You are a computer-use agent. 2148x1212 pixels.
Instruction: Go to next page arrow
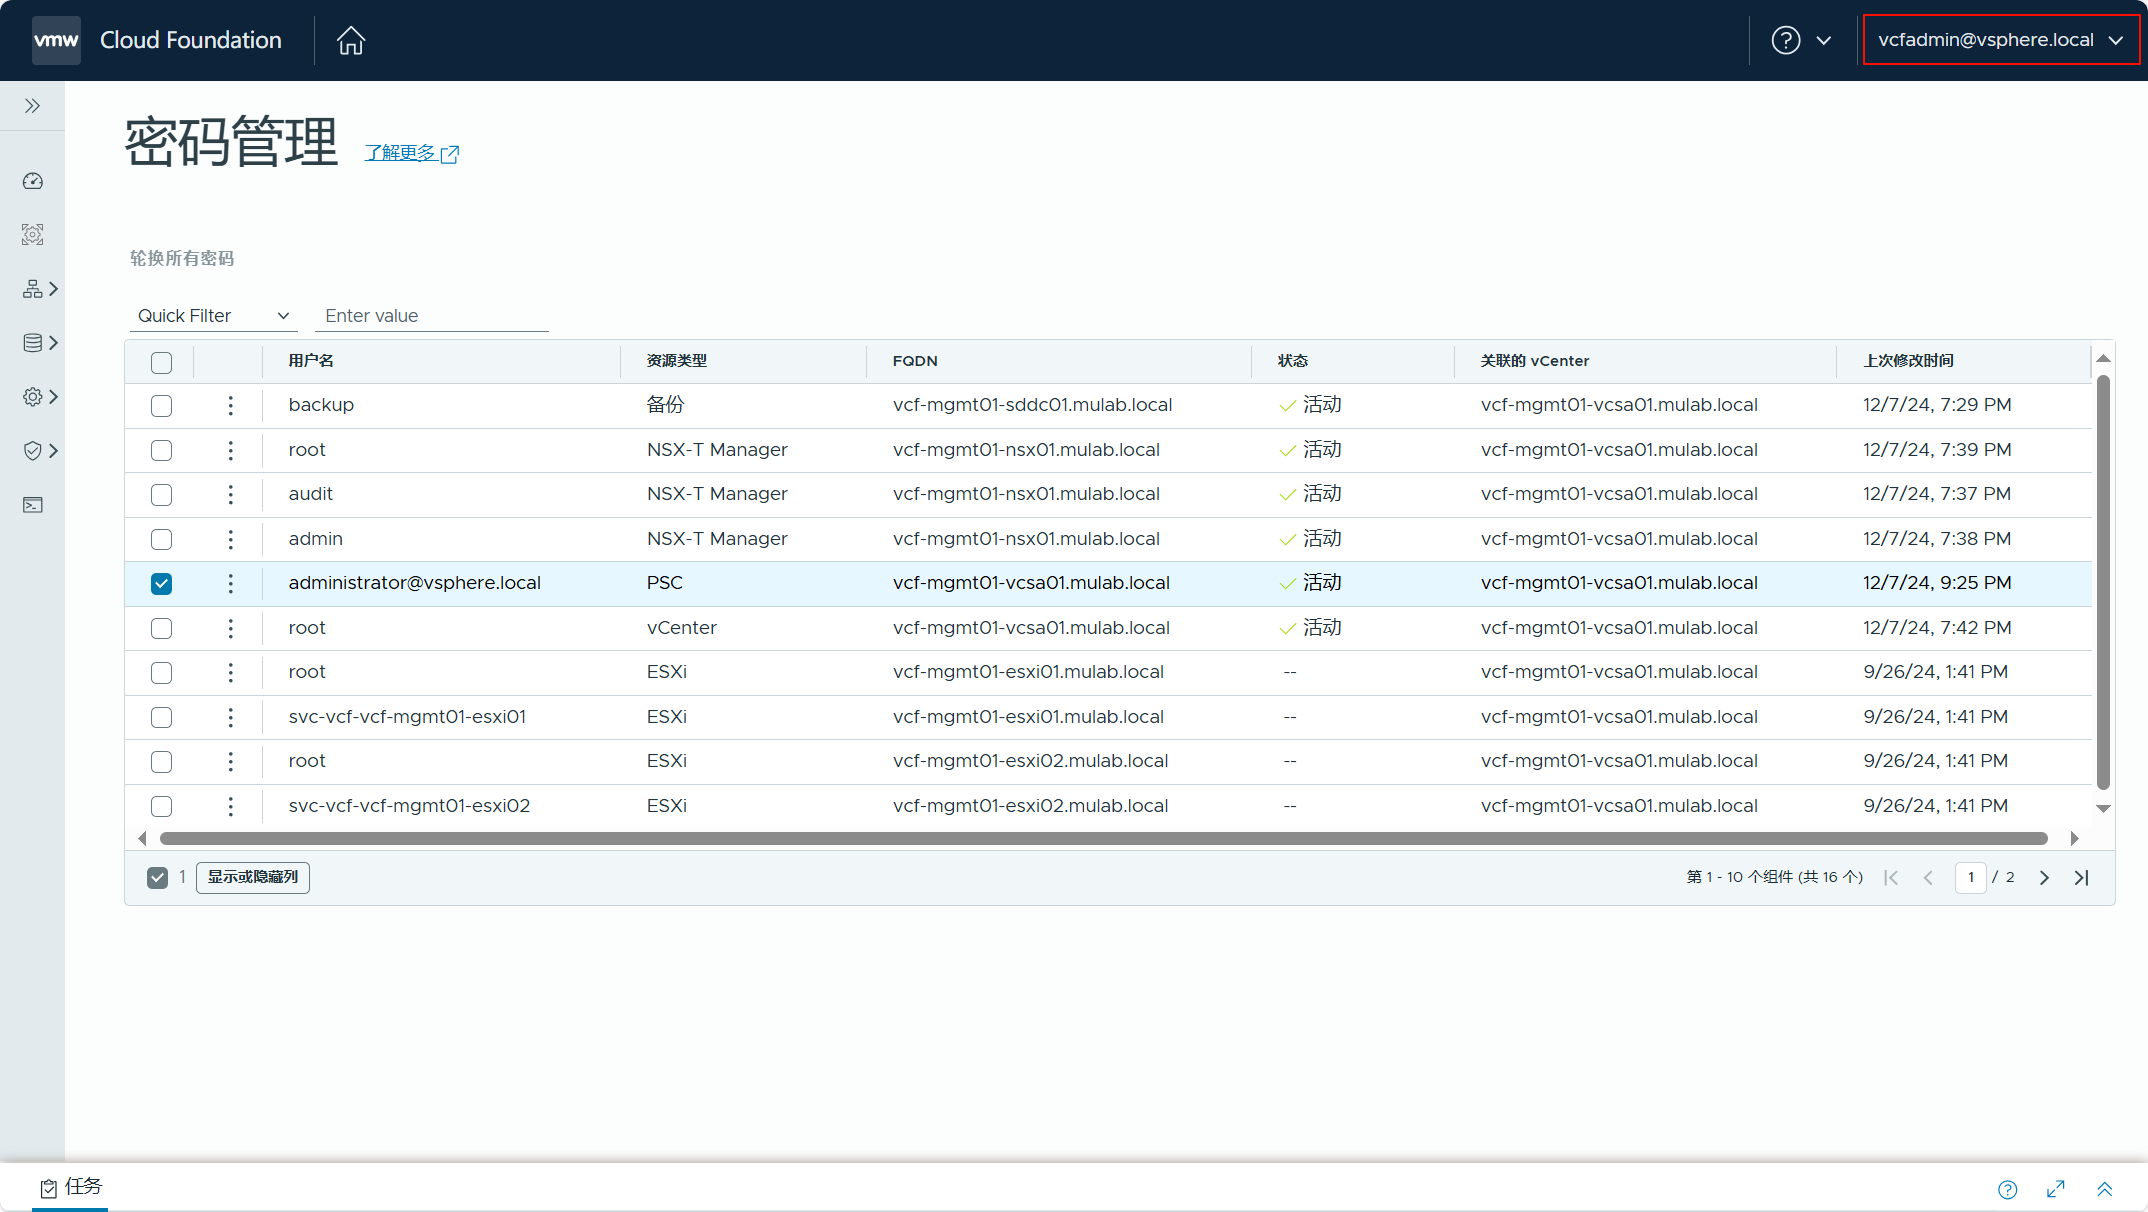pyautogui.click(x=2044, y=877)
